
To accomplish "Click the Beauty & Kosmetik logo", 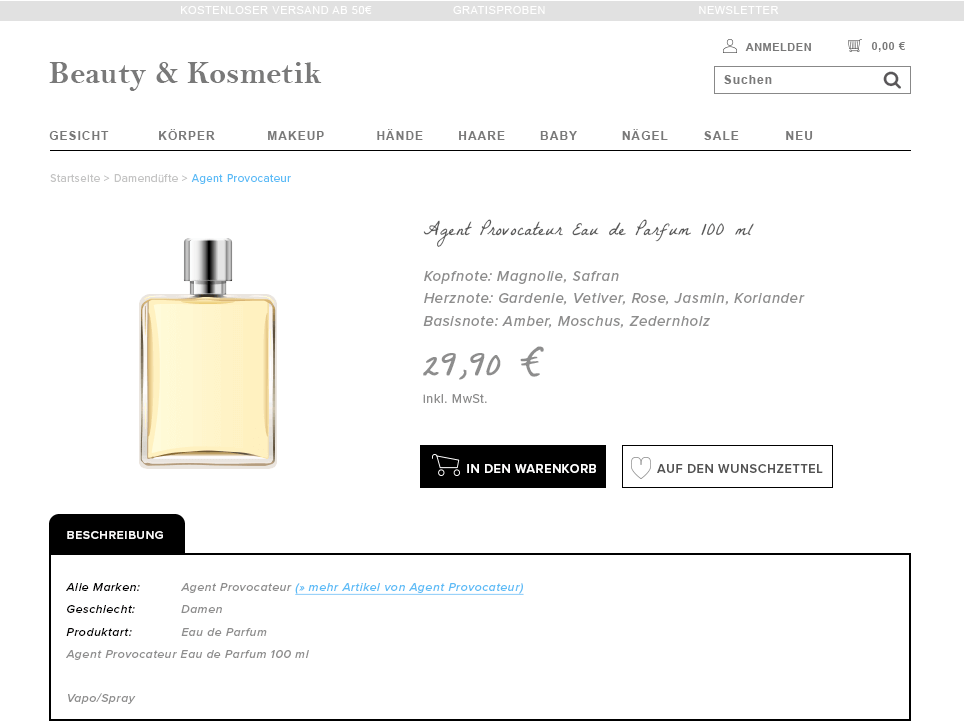I will (184, 74).
